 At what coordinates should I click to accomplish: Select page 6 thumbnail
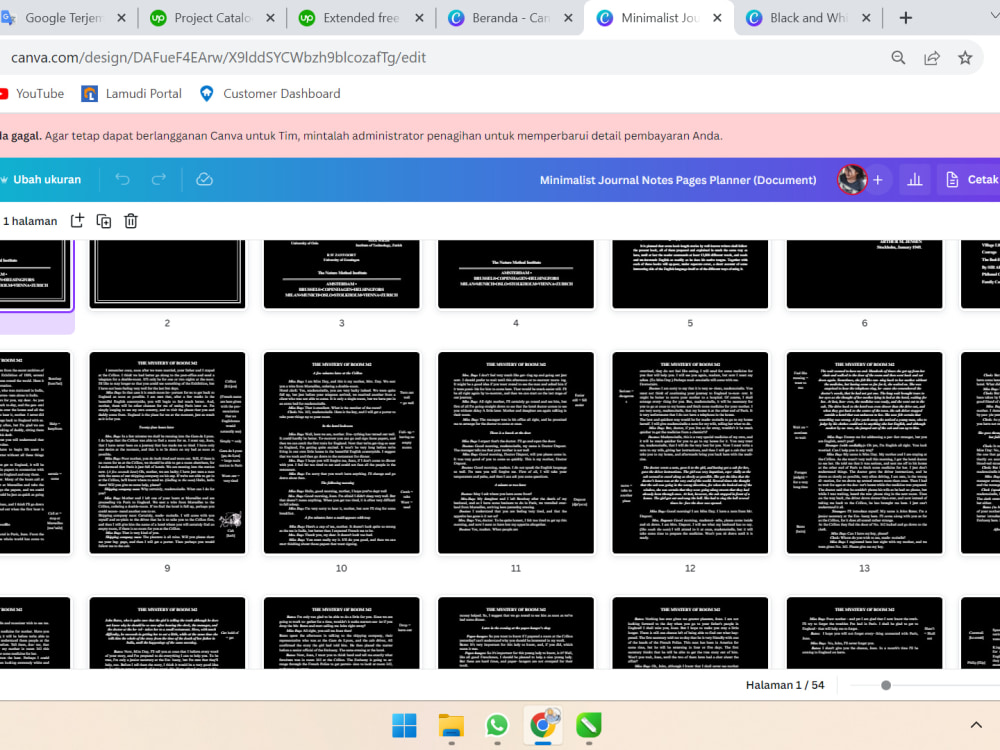pyautogui.click(x=864, y=274)
